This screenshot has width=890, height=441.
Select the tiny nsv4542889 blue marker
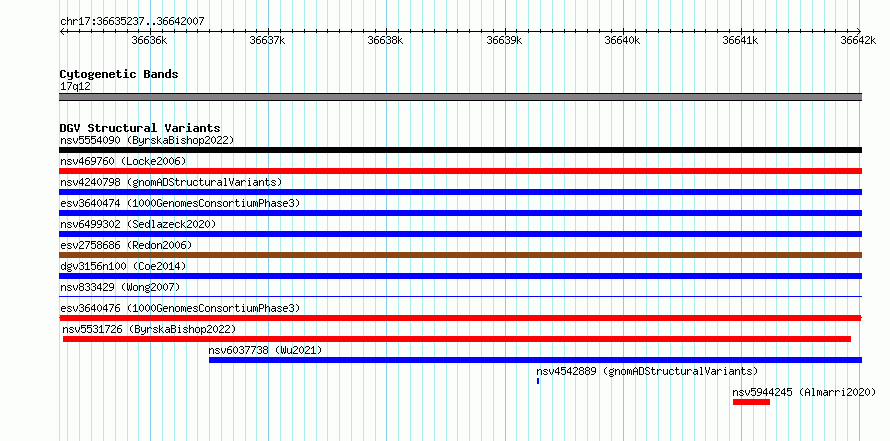tap(538, 381)
